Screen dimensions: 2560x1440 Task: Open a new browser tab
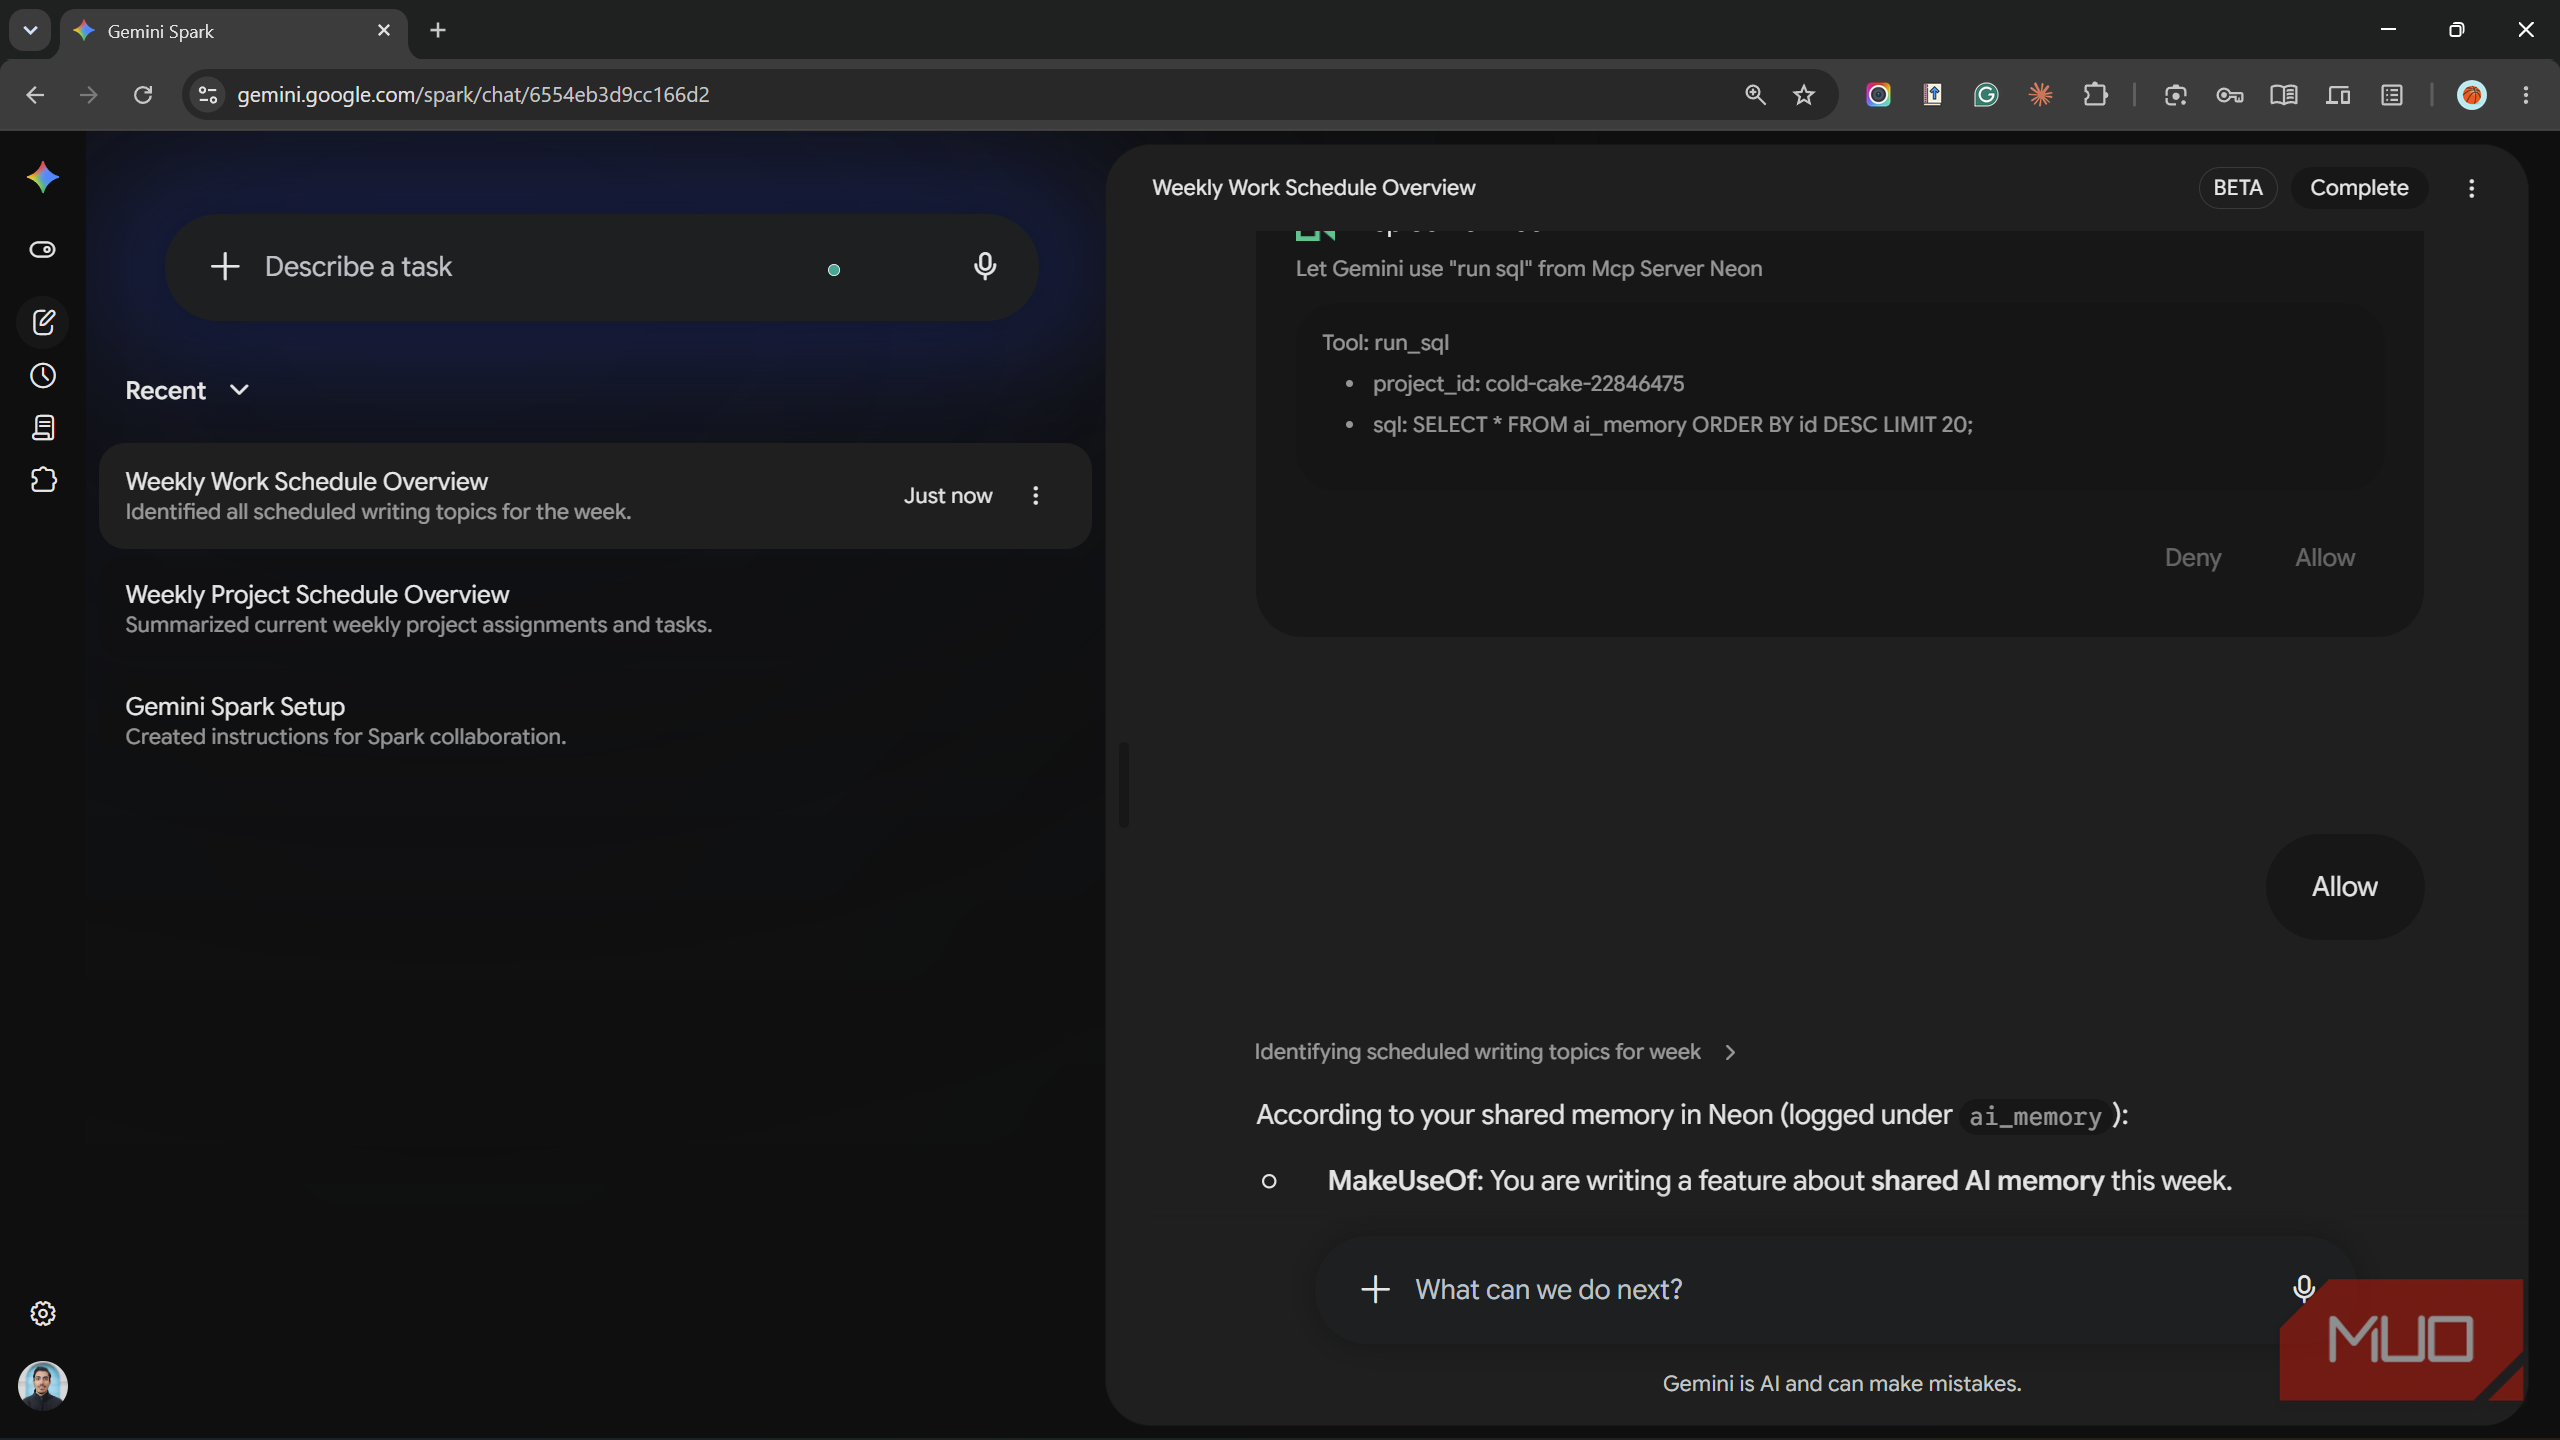pyautogui.click(x=438, y=31)
